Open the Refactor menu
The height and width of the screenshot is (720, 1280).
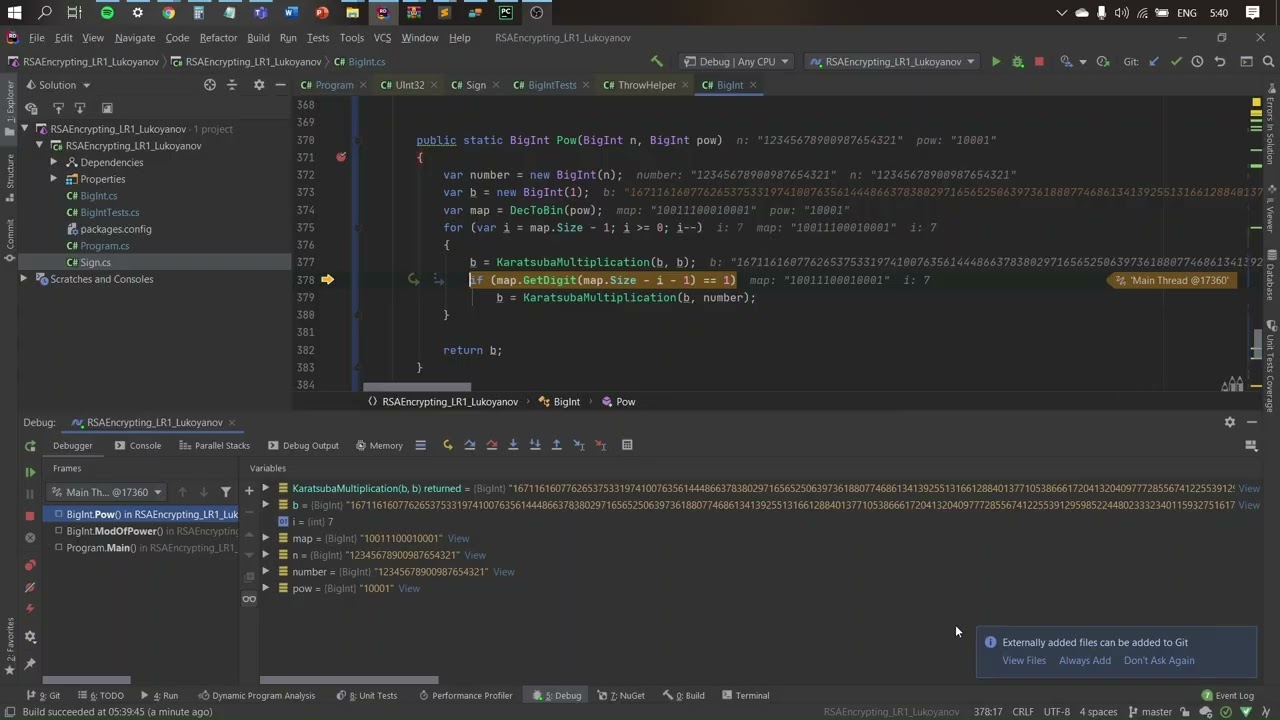(218, 38)
